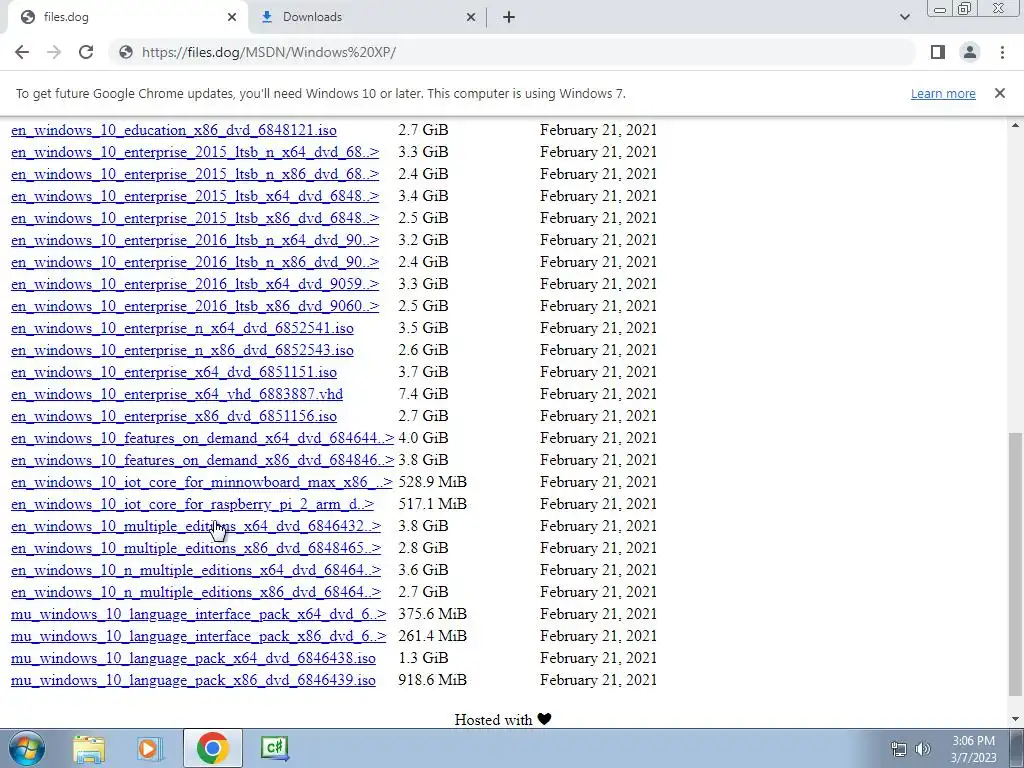Open Chrome's three-dot menu
This screenshot has height=768, width=1024.
(x=1002, y=52)
